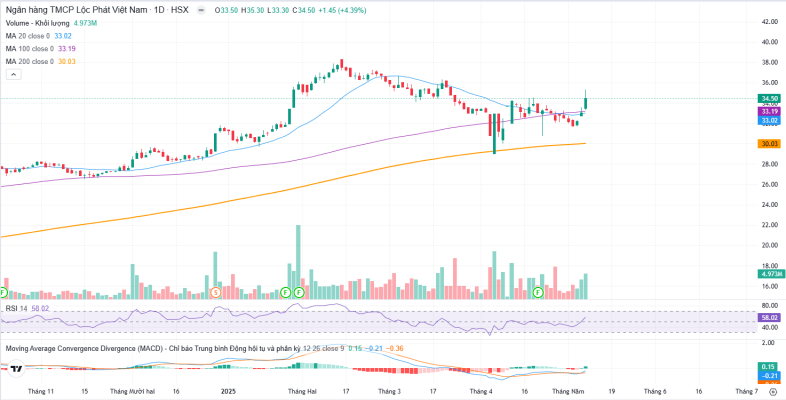Click the 42.00 price axis label
Image resolution: width=786 pixels, height=400 pixels.
[769, 22]
